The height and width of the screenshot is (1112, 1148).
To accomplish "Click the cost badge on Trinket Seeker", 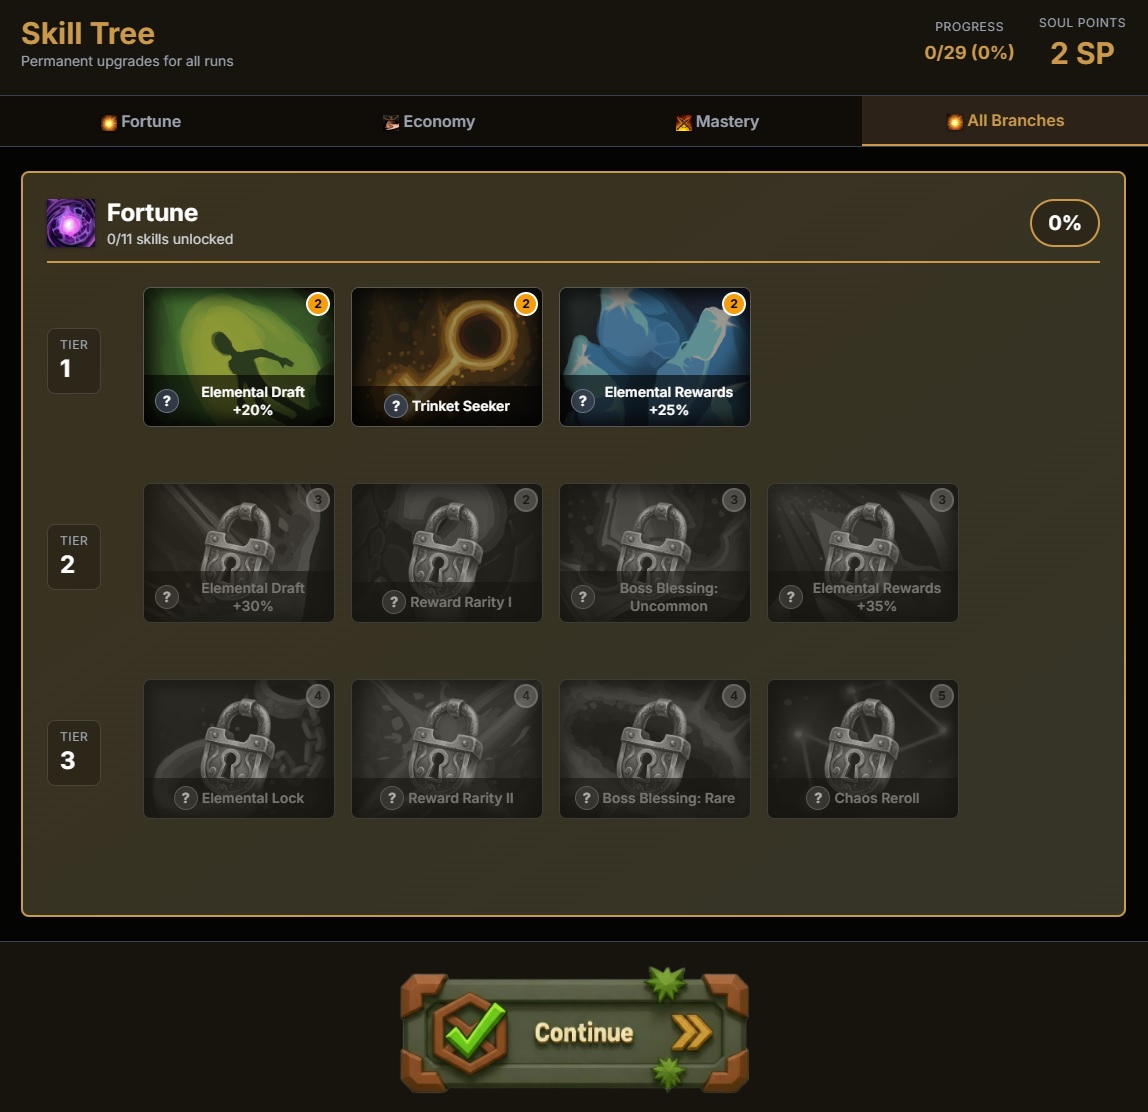I will click(526, 304).
